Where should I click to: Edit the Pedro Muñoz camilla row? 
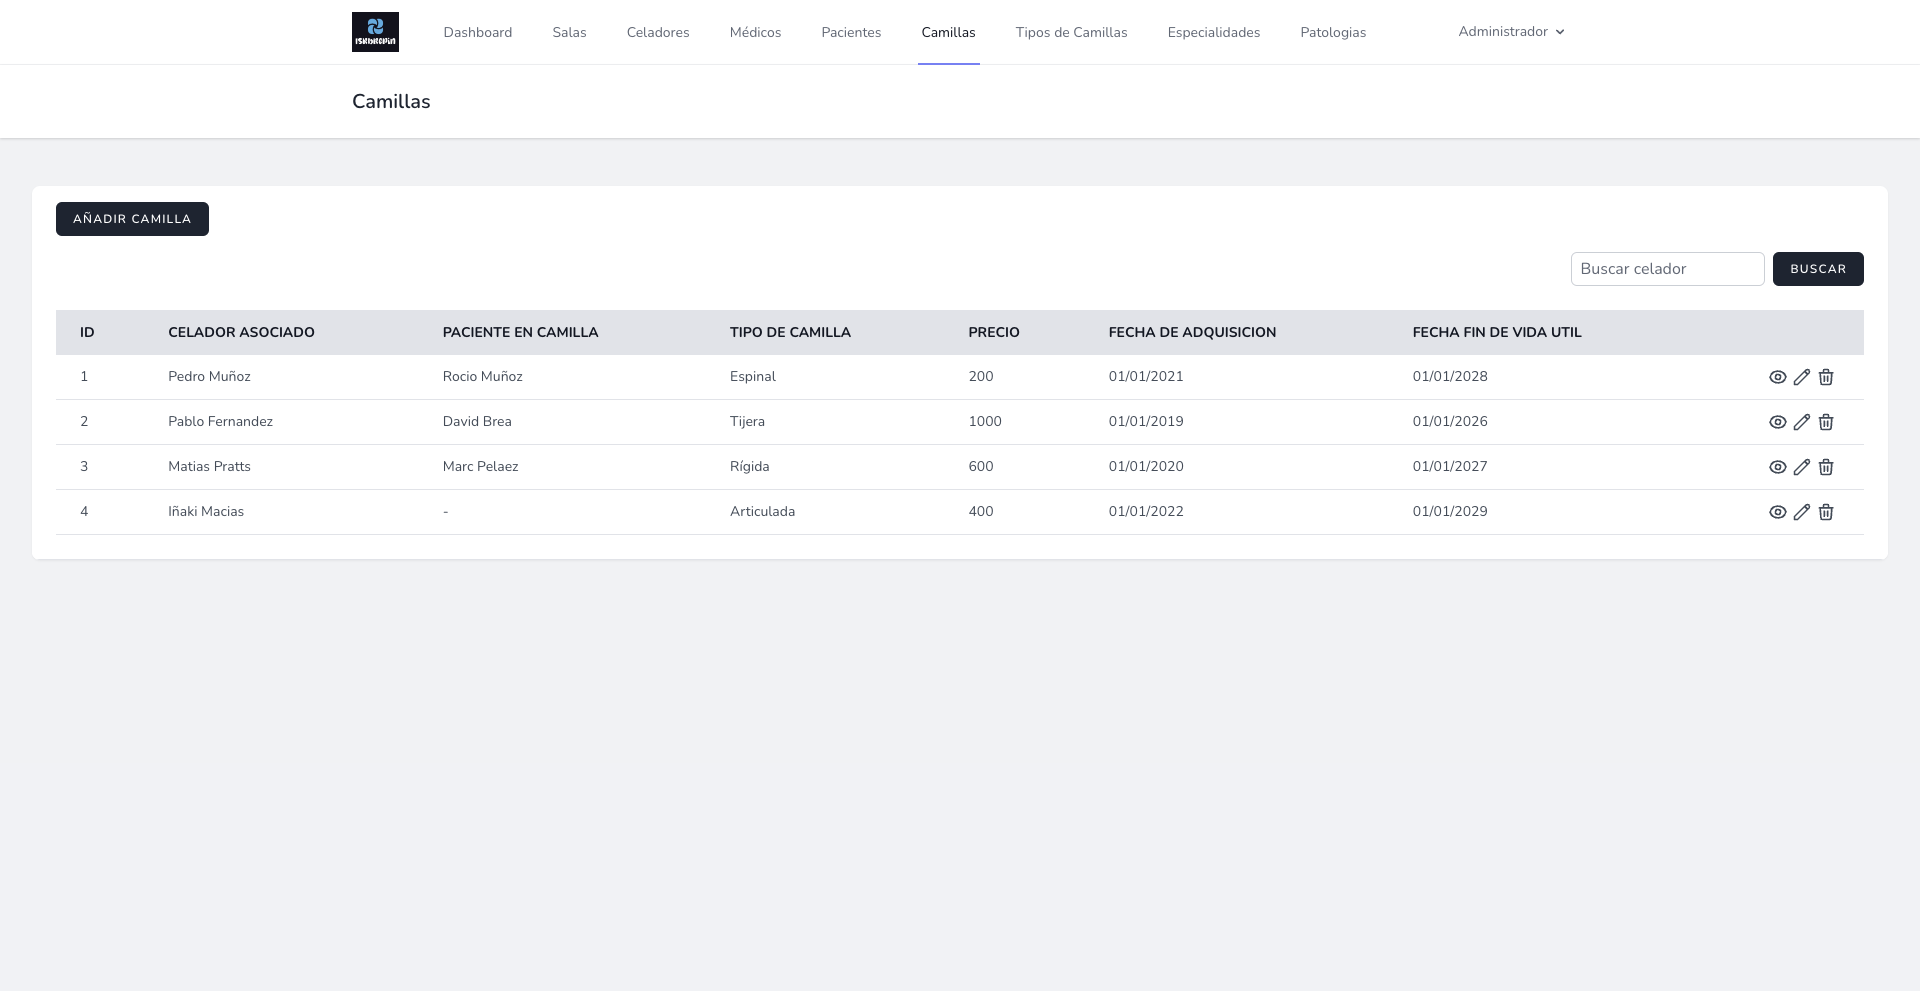1801,377
